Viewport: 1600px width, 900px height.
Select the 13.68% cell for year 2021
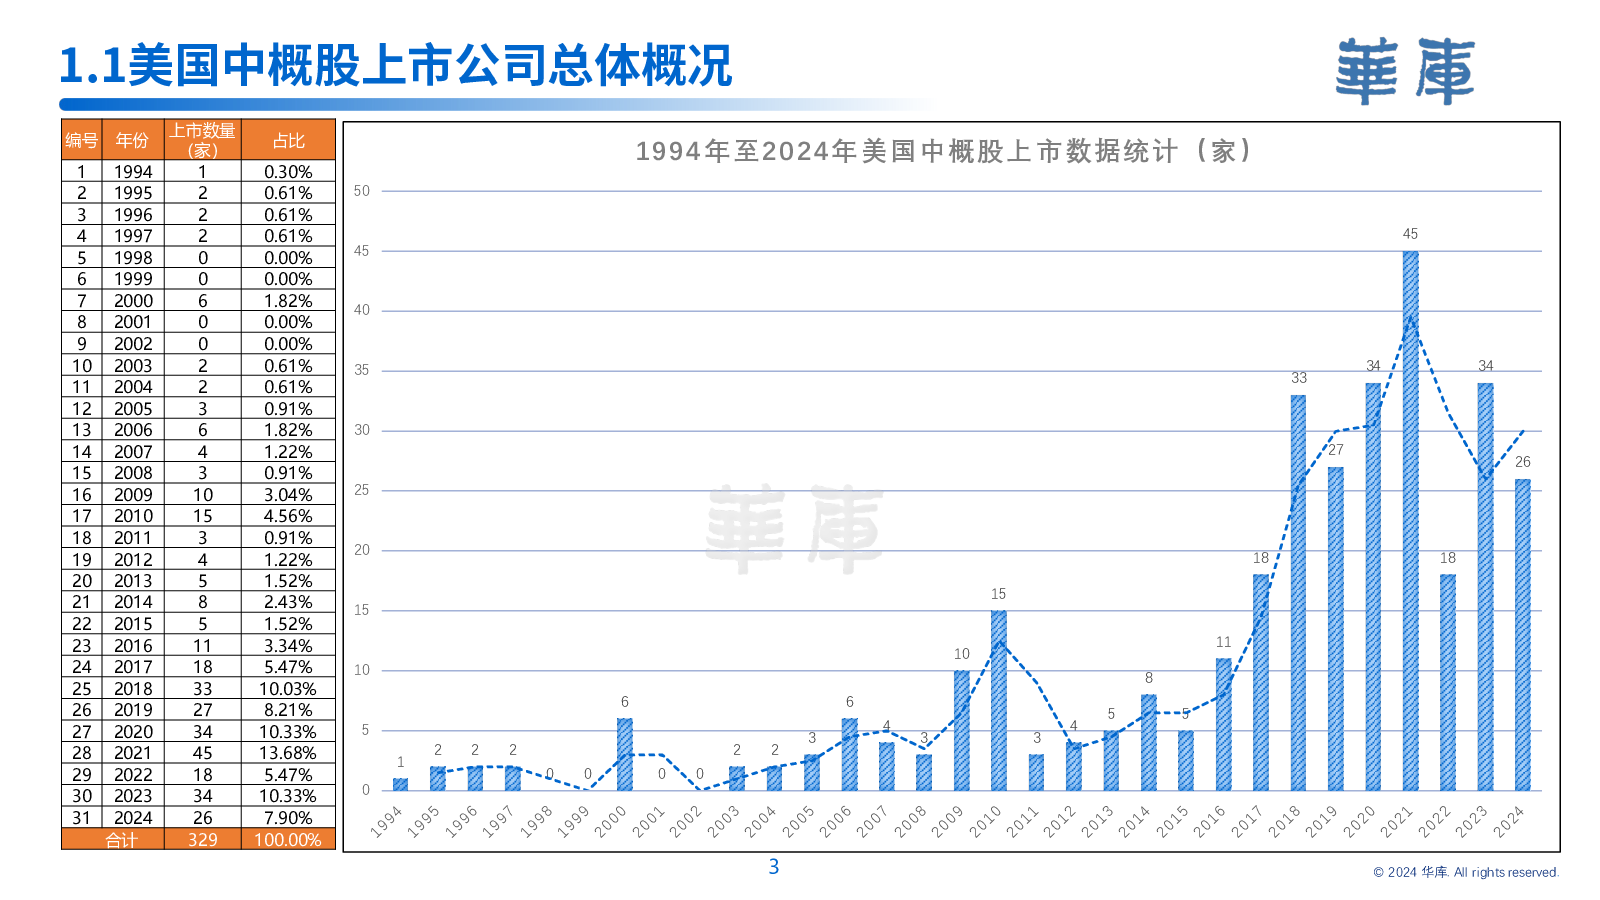tap(288, 753)
